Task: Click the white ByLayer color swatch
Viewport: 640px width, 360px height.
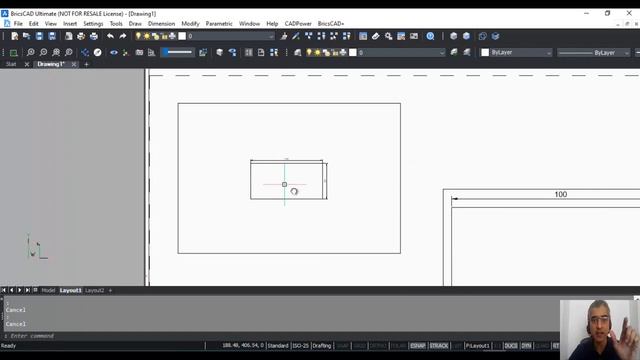Action: click(485, 53)
